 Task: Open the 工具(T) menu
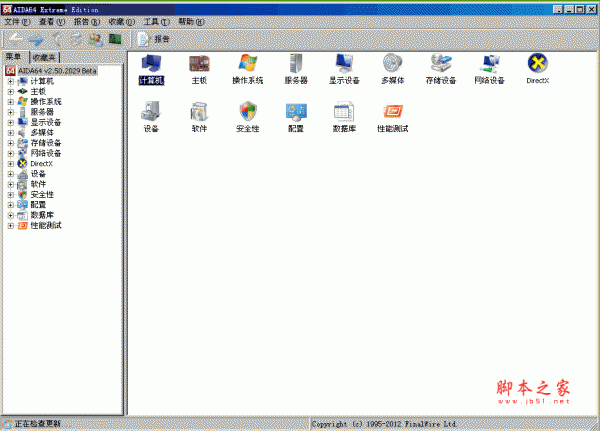point(157,22)
